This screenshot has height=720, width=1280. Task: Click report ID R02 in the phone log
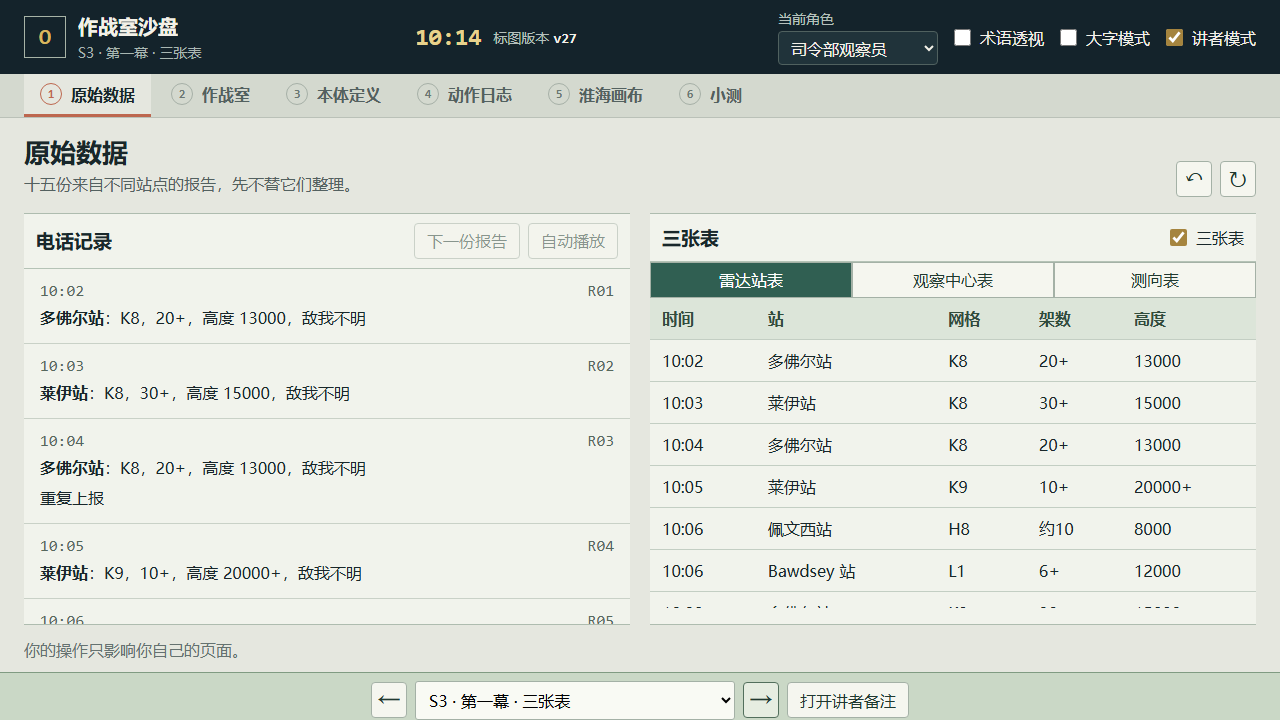coord(601,366)
